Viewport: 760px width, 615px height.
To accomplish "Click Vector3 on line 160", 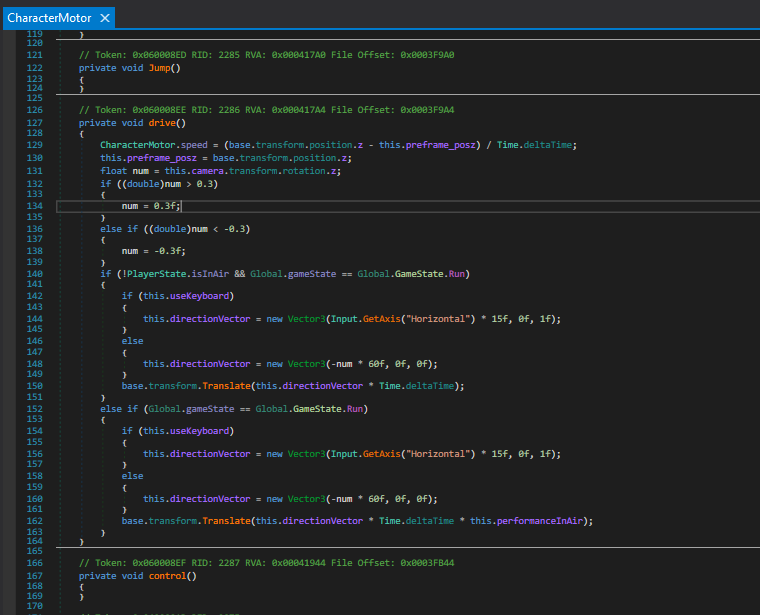I will pyautogui.click(x=306, y=499).
